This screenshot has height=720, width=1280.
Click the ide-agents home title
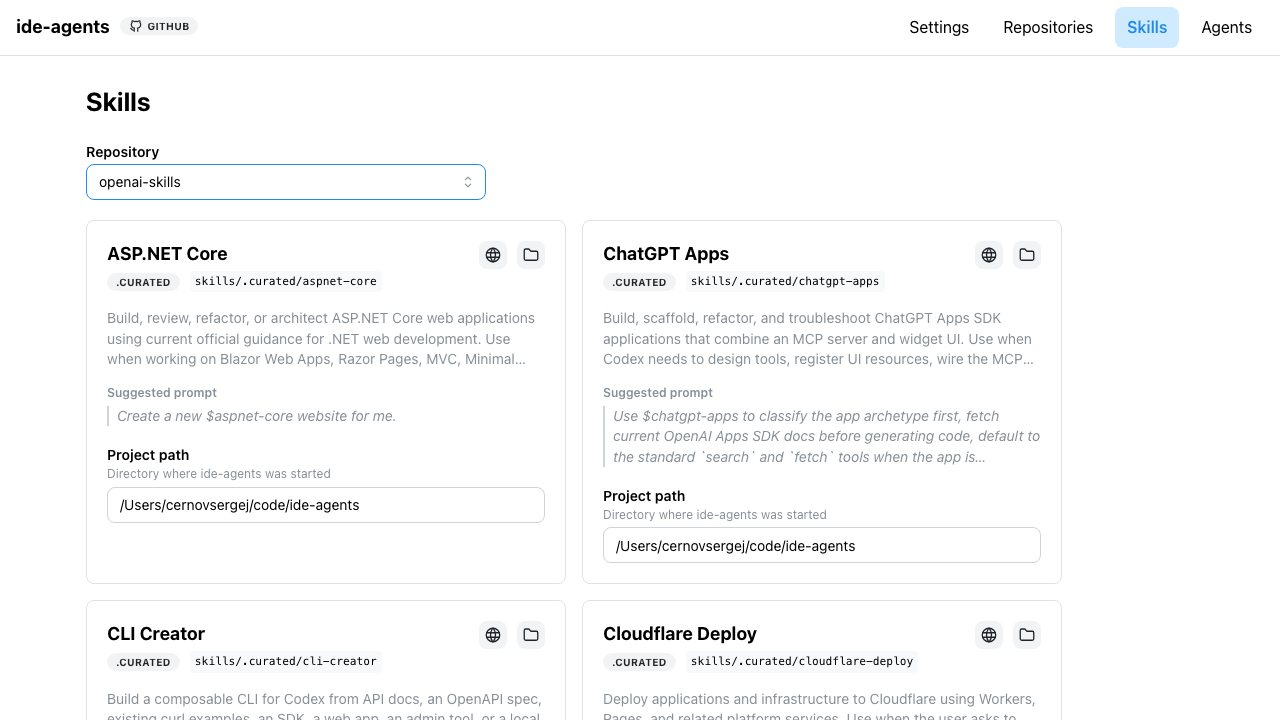(63, 27)
